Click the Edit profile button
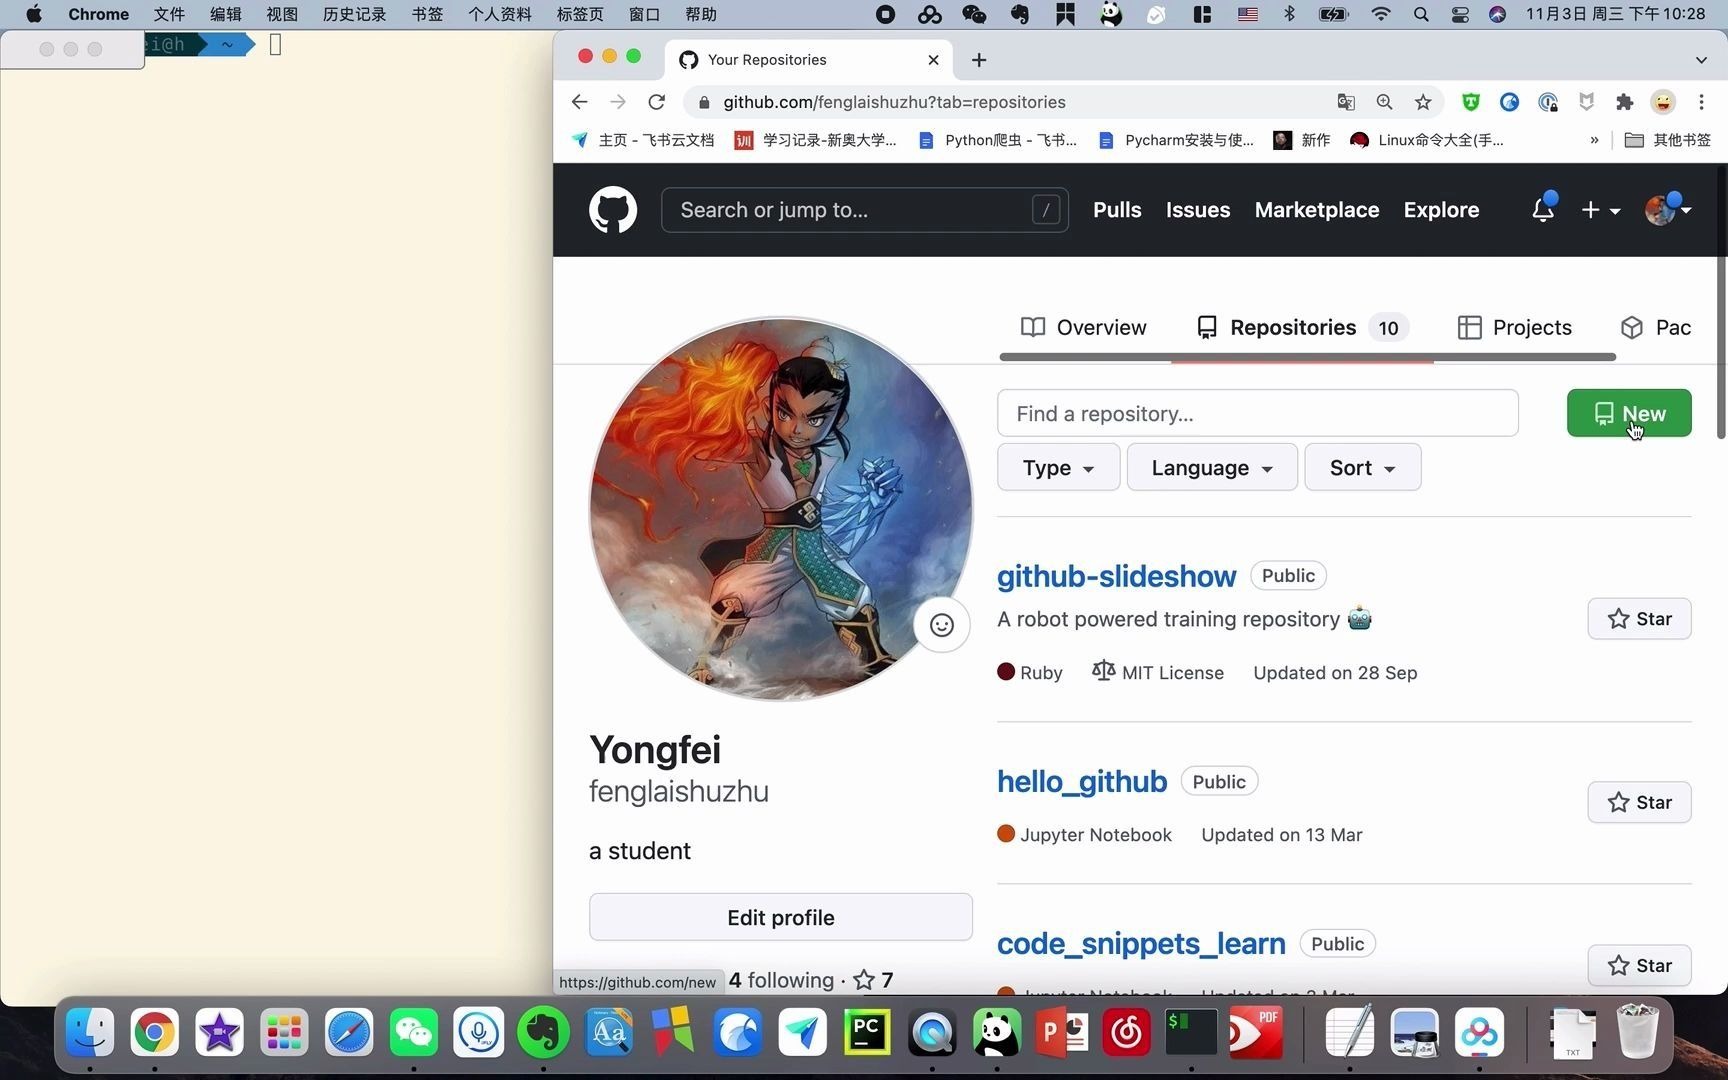1728x1080 pixels. tap(780, 917)
